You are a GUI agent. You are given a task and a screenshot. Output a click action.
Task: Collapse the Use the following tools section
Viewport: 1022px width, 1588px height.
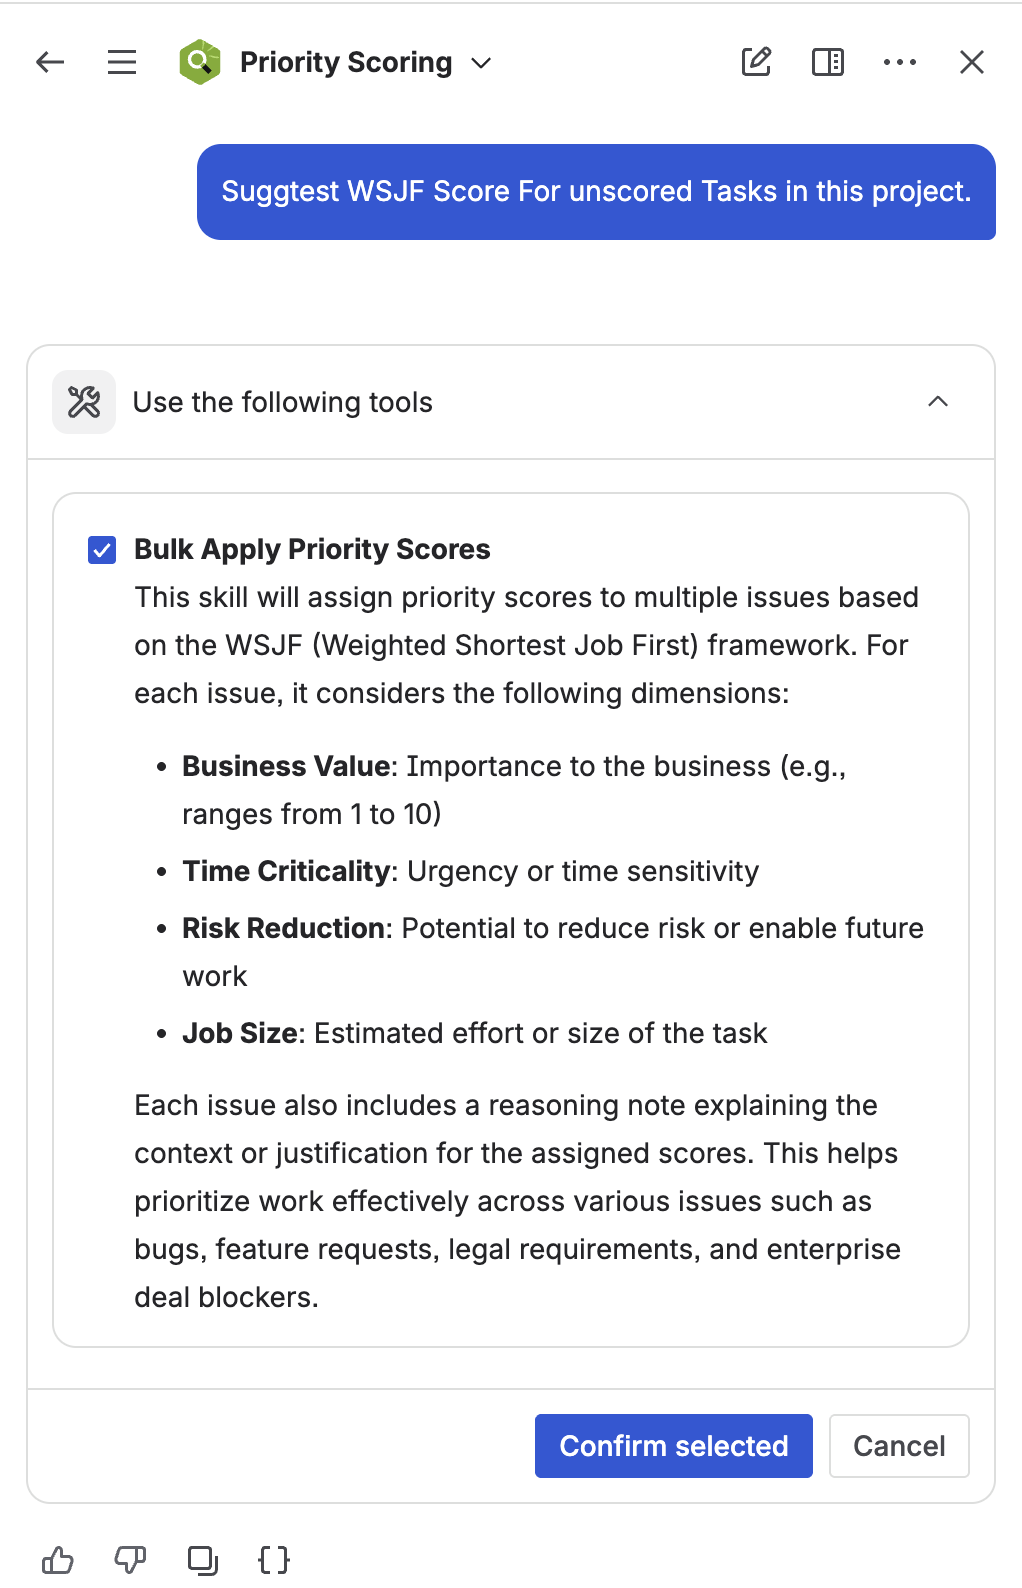[938, 401]
